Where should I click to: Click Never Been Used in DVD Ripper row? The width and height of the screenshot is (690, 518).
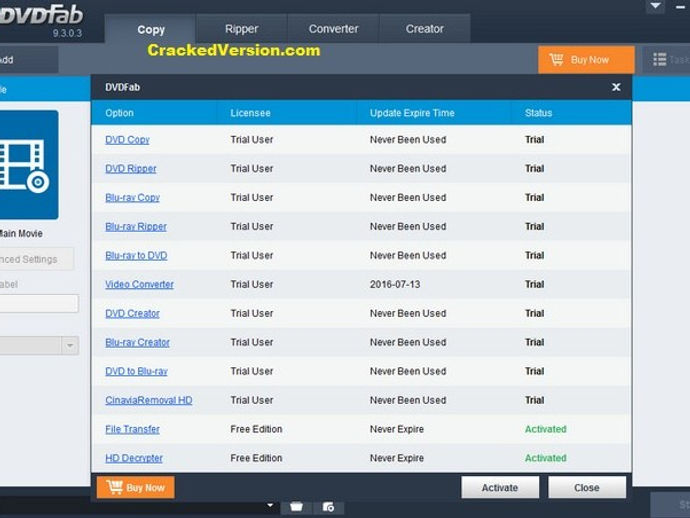click(408, 169)
